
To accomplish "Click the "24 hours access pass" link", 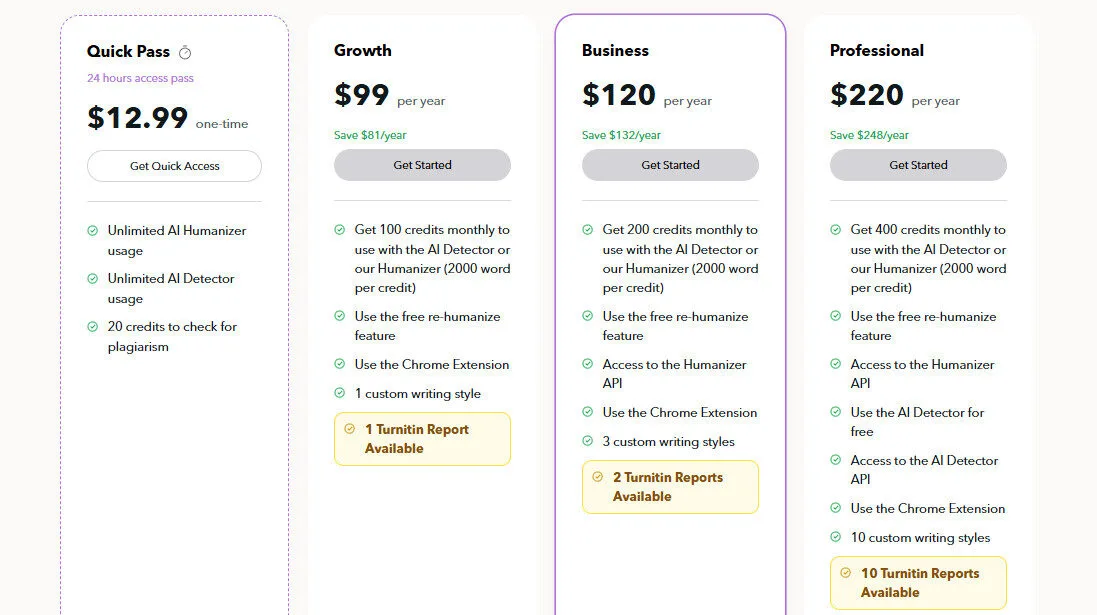I will tap(140, 78).
